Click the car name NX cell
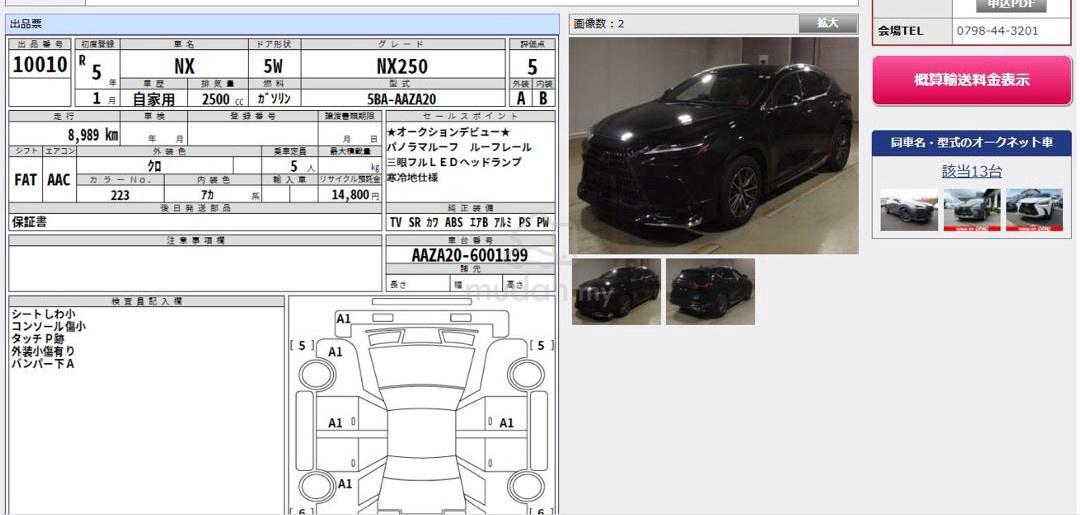Screen dimensions: 1080x515 click(184, 65)
